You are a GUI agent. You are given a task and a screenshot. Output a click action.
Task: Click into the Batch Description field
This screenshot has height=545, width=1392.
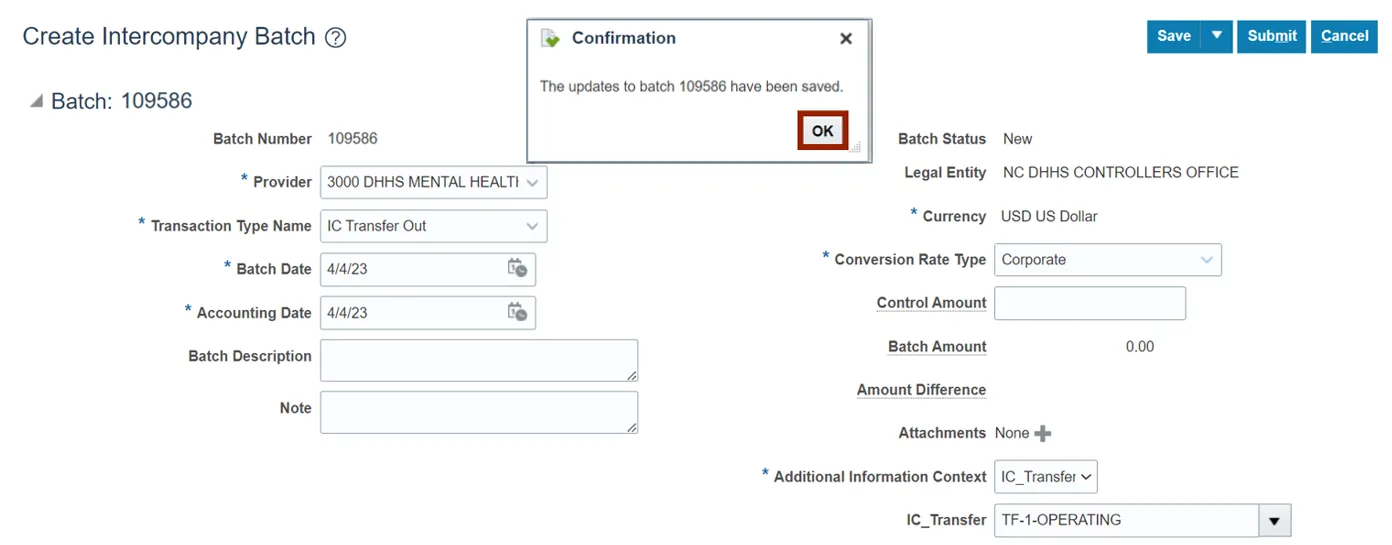click(x=478, y=360)
